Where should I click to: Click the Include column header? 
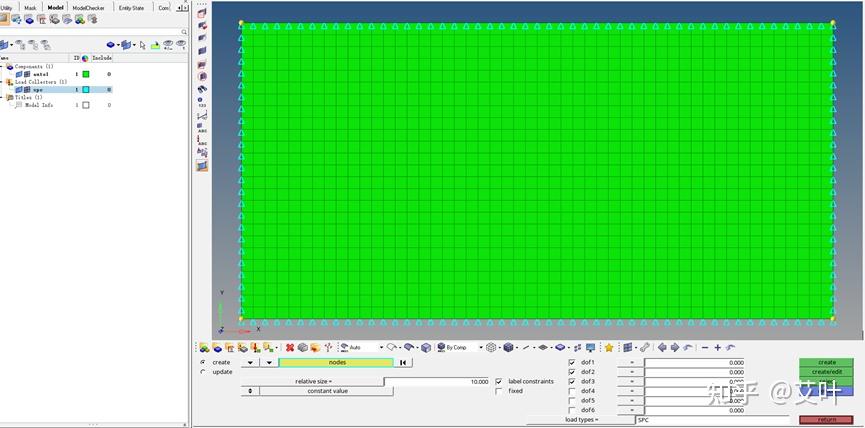[x=102, y=58]
